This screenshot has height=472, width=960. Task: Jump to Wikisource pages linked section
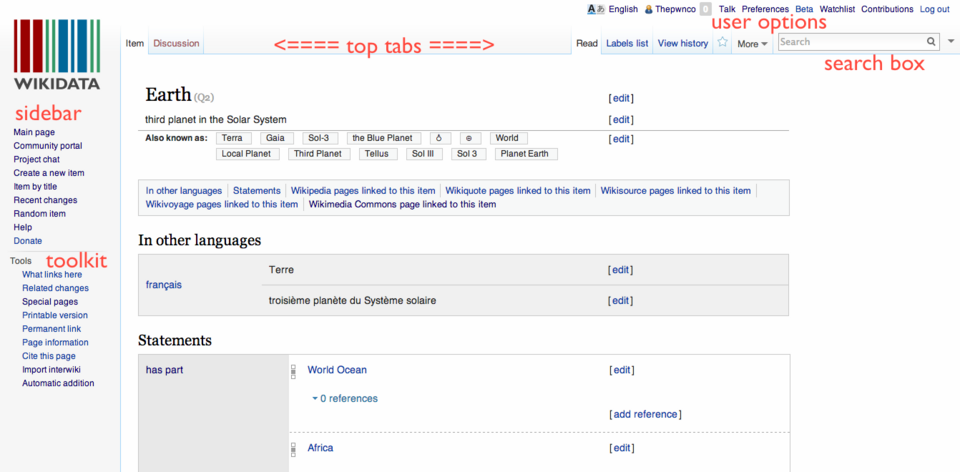pos(675,190)
